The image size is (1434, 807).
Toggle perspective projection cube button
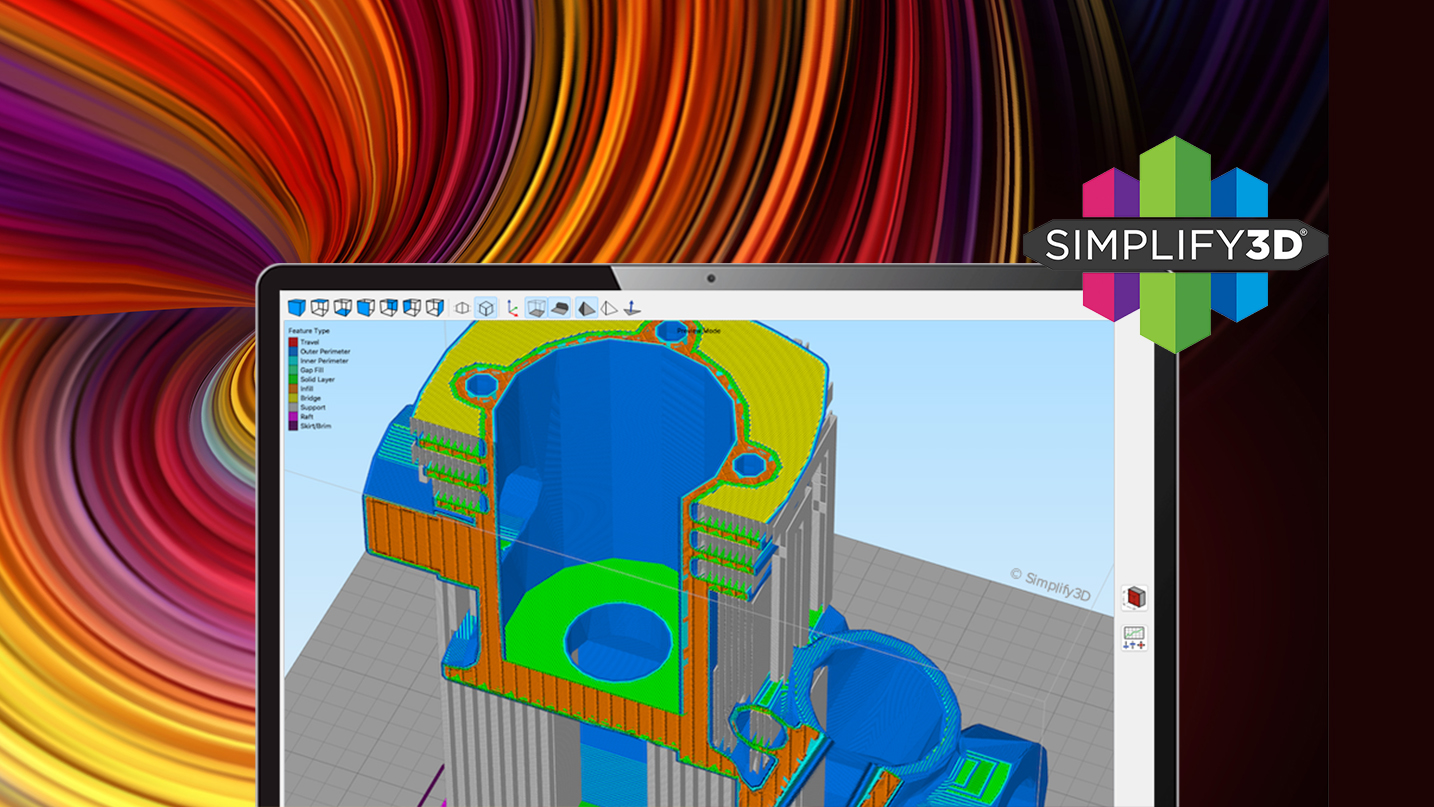pos(485,308)
